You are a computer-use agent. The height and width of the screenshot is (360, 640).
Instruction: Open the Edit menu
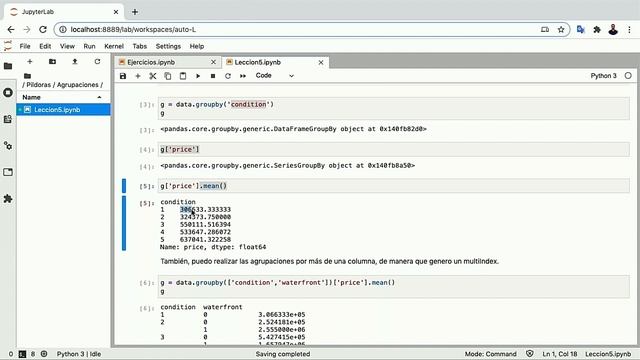[45, 46]
